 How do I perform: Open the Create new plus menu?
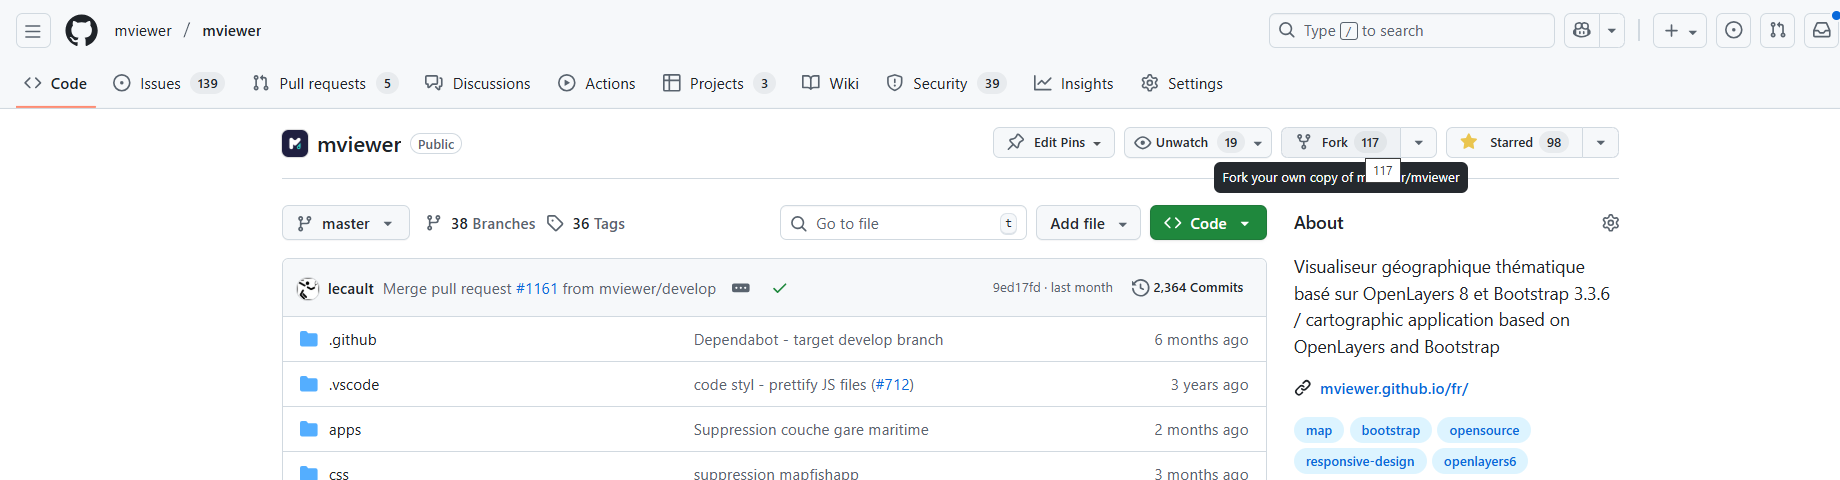1680,31
